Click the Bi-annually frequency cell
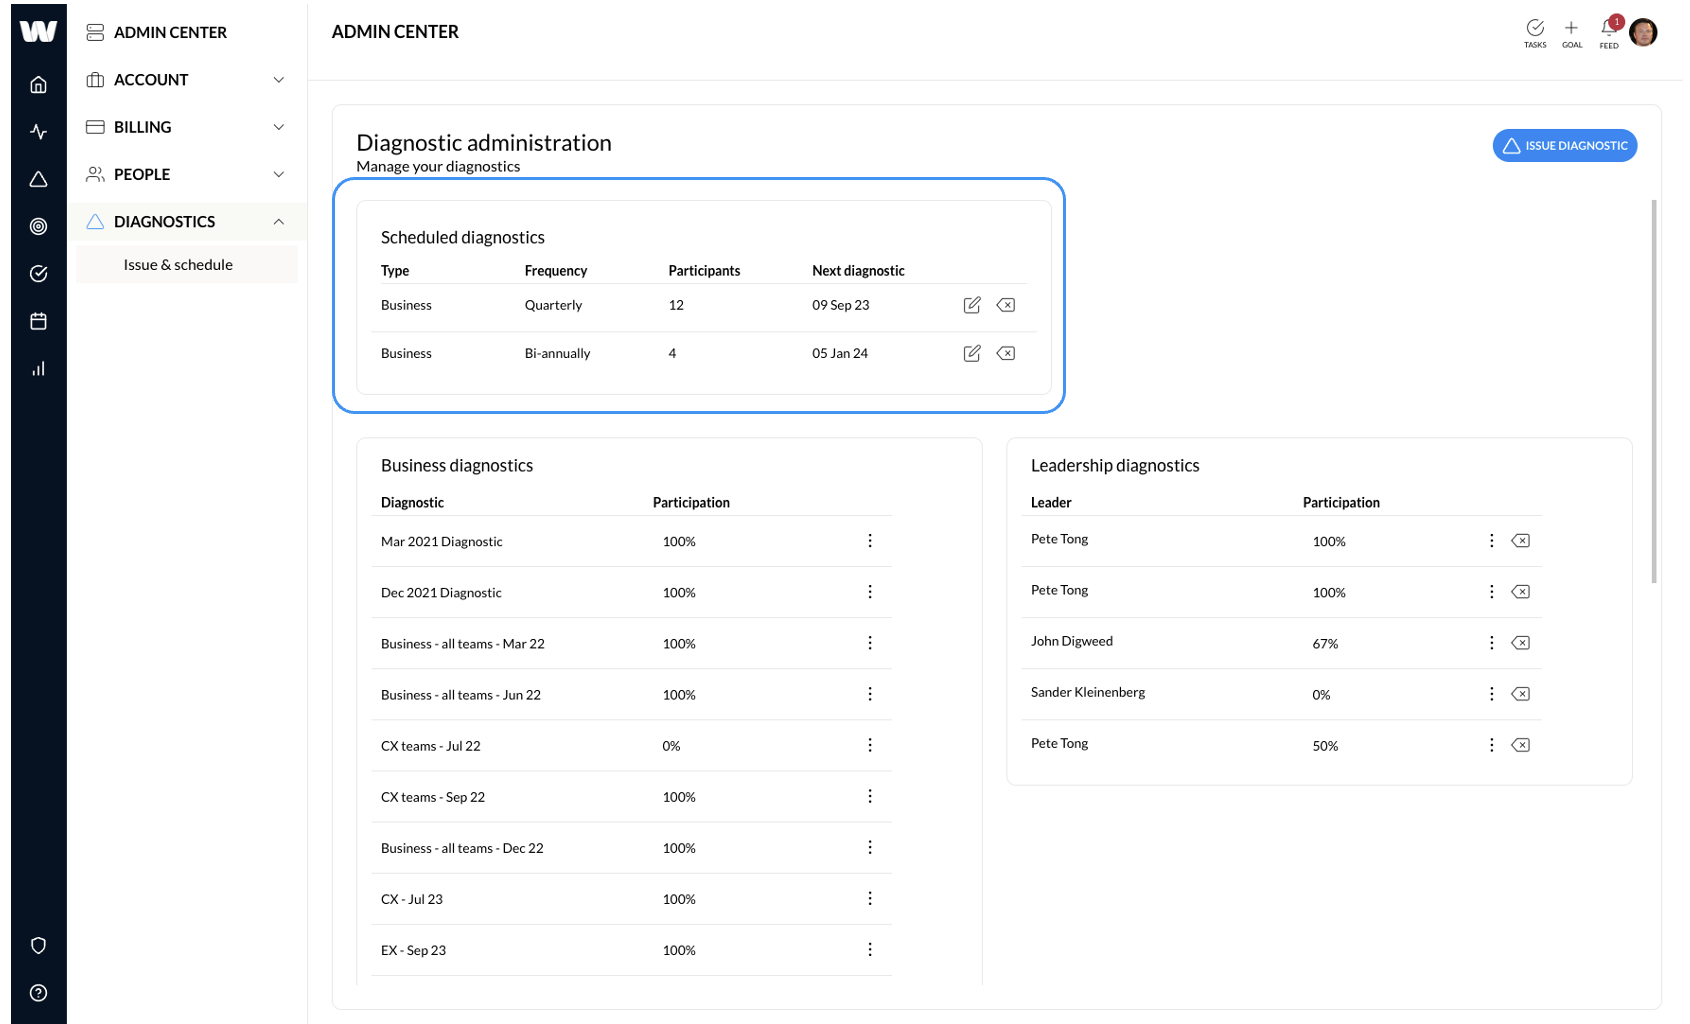This screenshot has width=1690, height=1024. point(557,353)
